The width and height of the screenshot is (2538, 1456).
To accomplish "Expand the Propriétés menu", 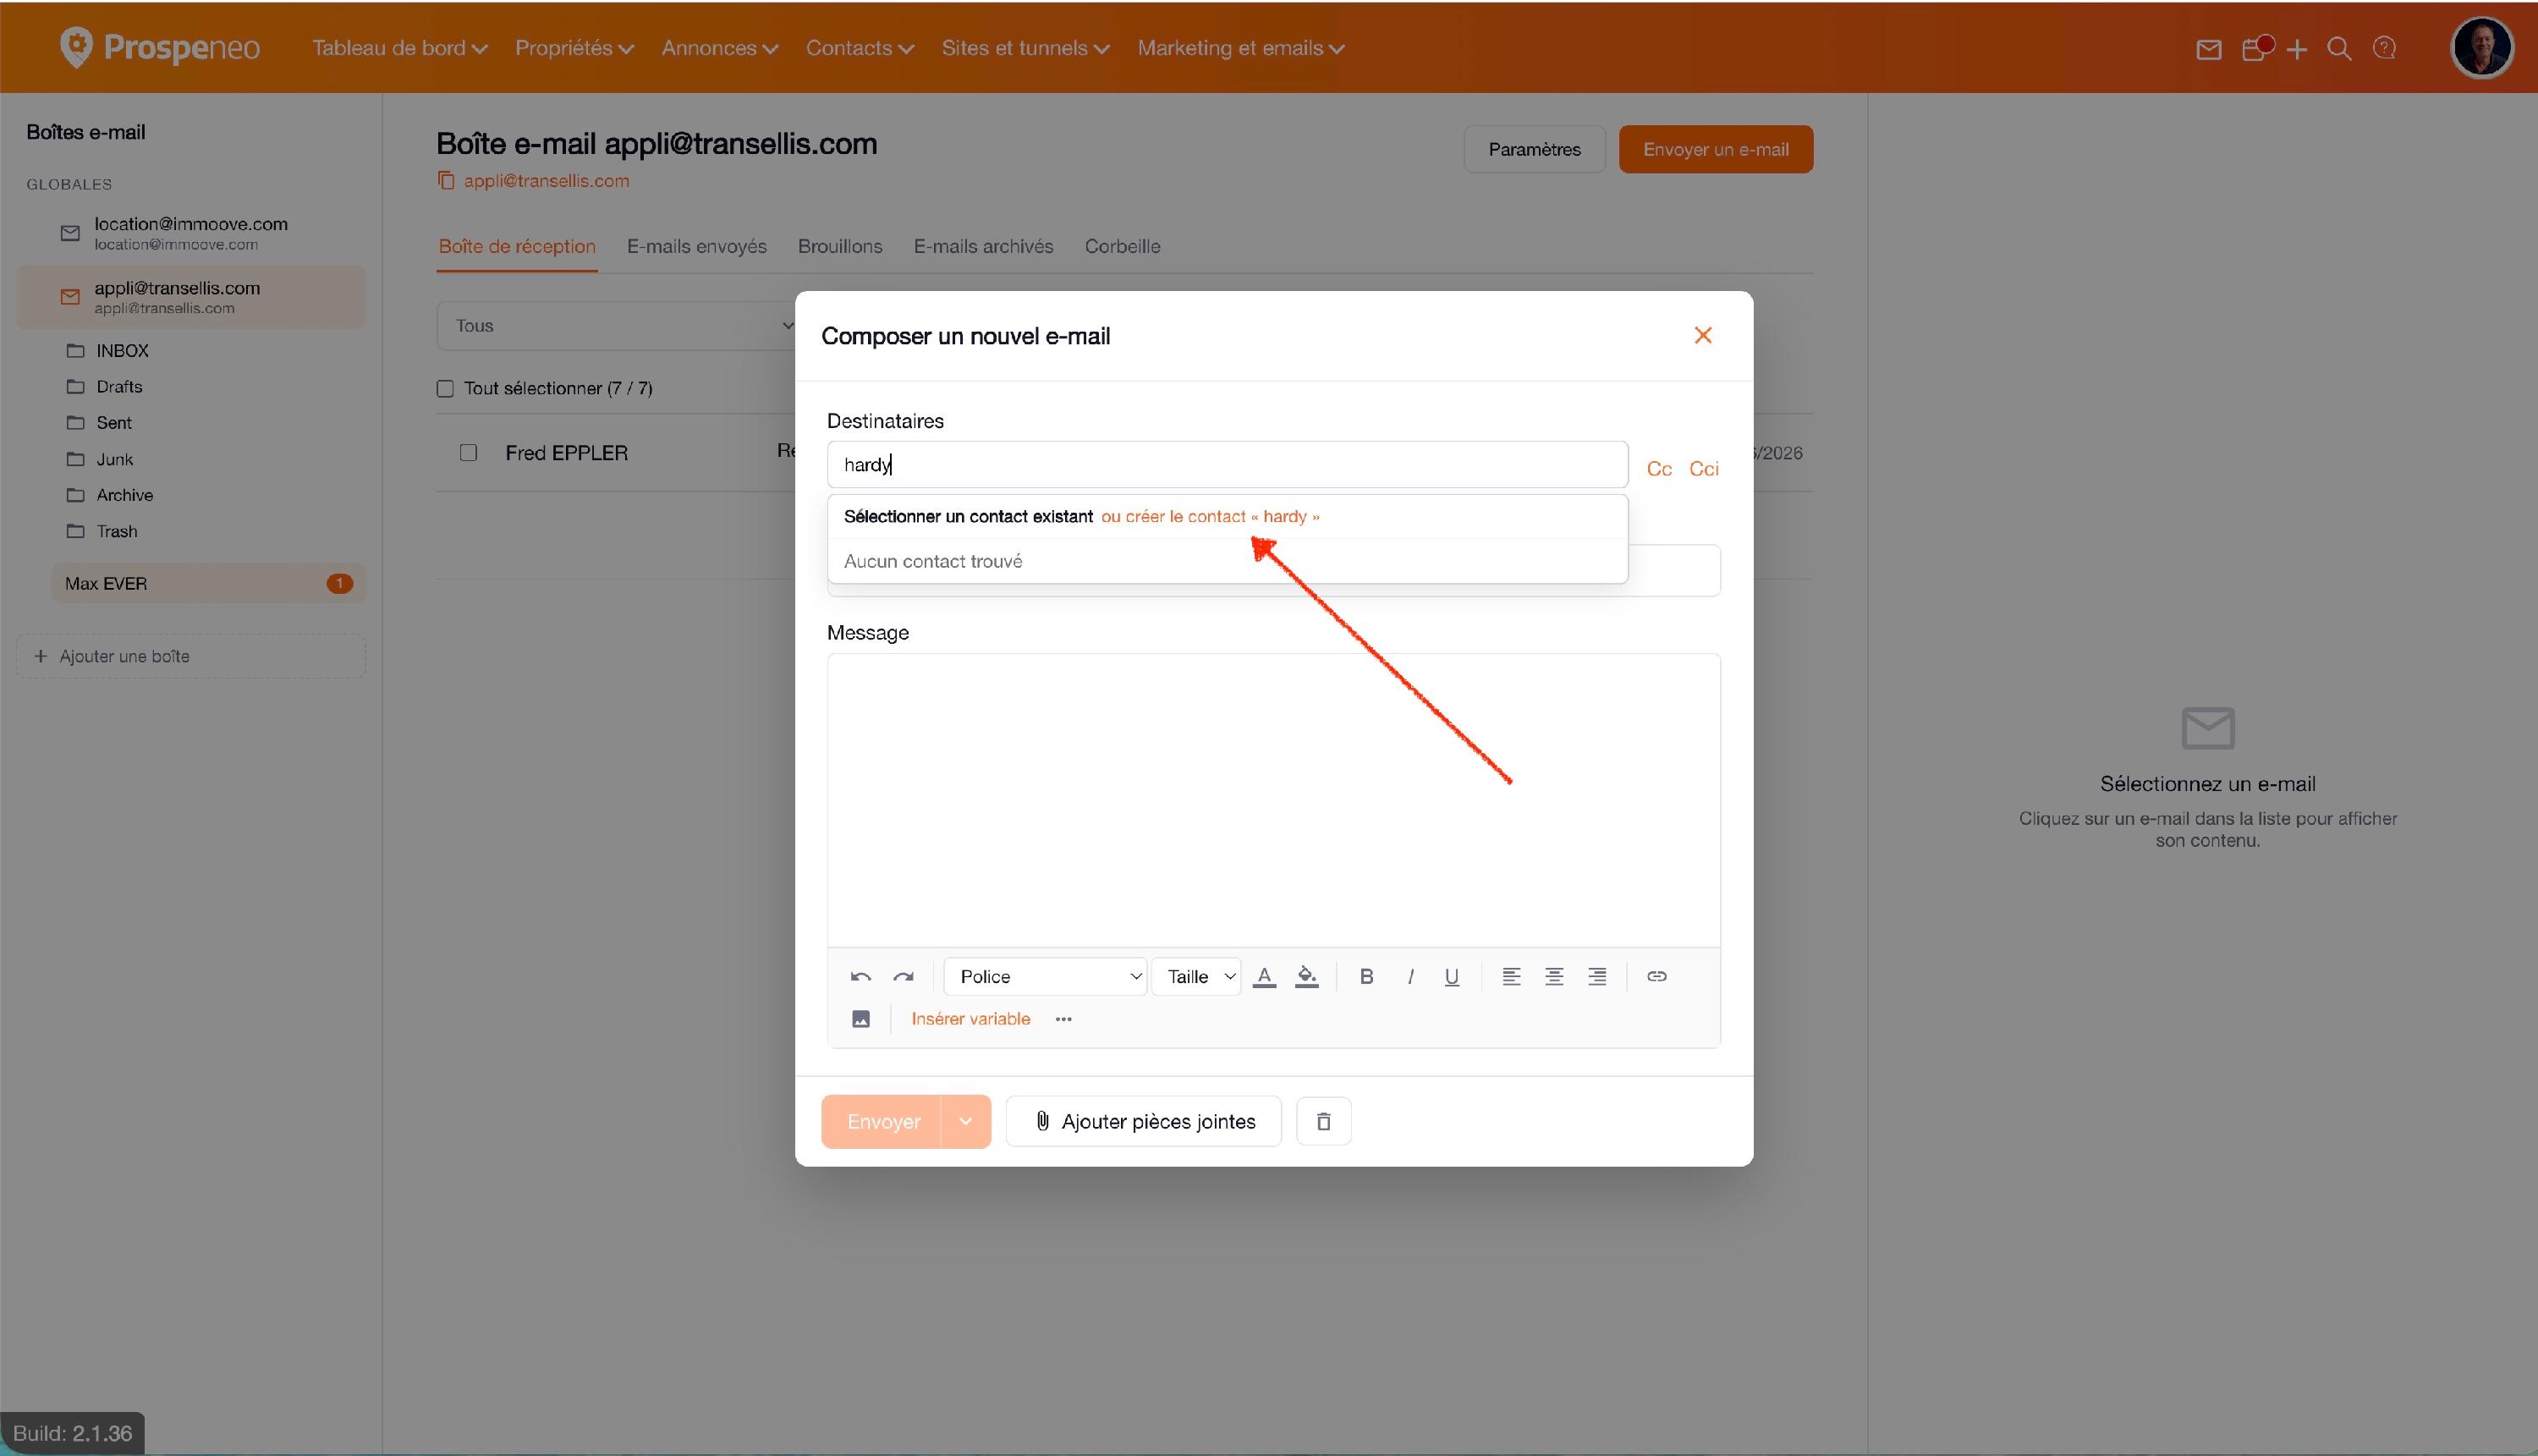I will [574, 48].
